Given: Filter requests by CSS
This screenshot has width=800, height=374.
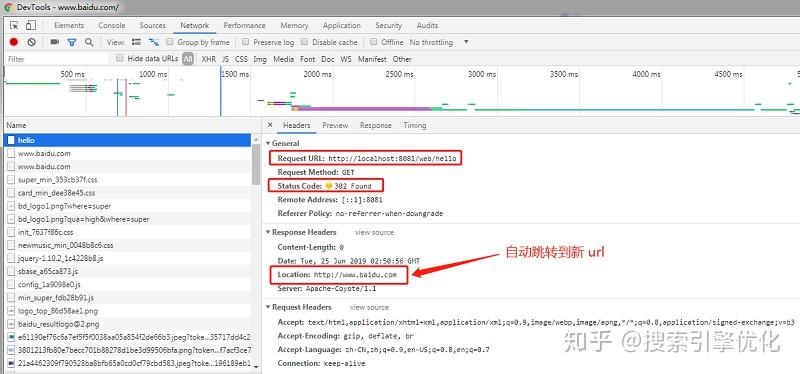Looking at the screenshot, I should click(241, 59).
